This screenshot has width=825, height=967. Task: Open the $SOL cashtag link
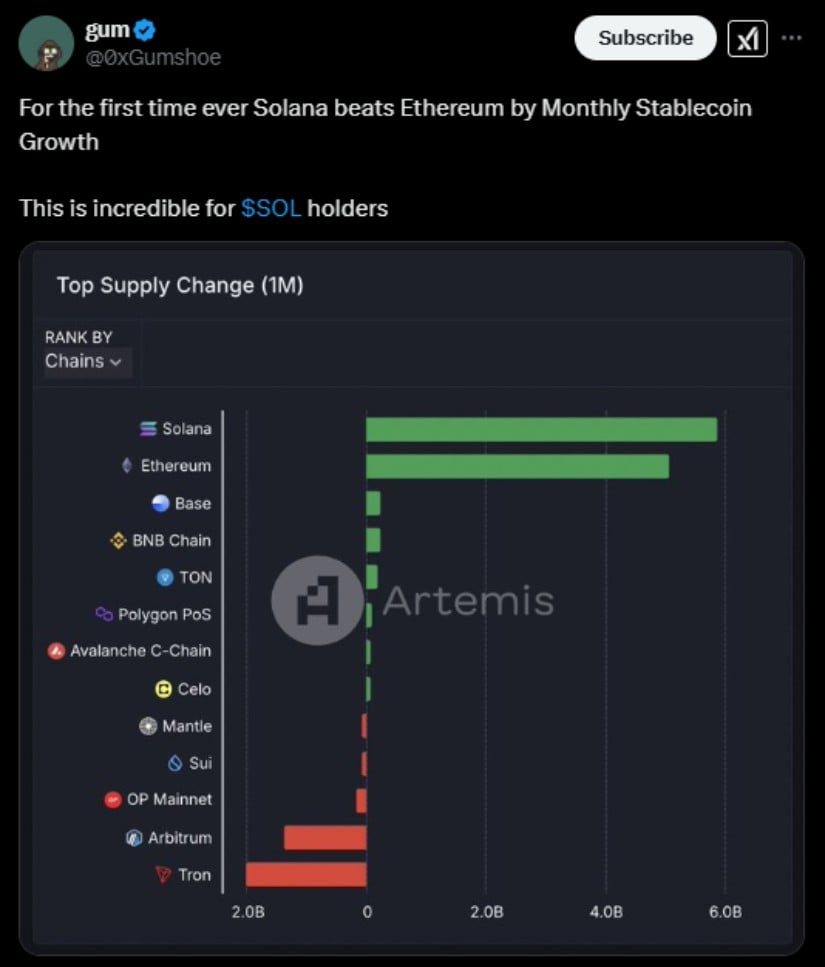pos(271,209)
